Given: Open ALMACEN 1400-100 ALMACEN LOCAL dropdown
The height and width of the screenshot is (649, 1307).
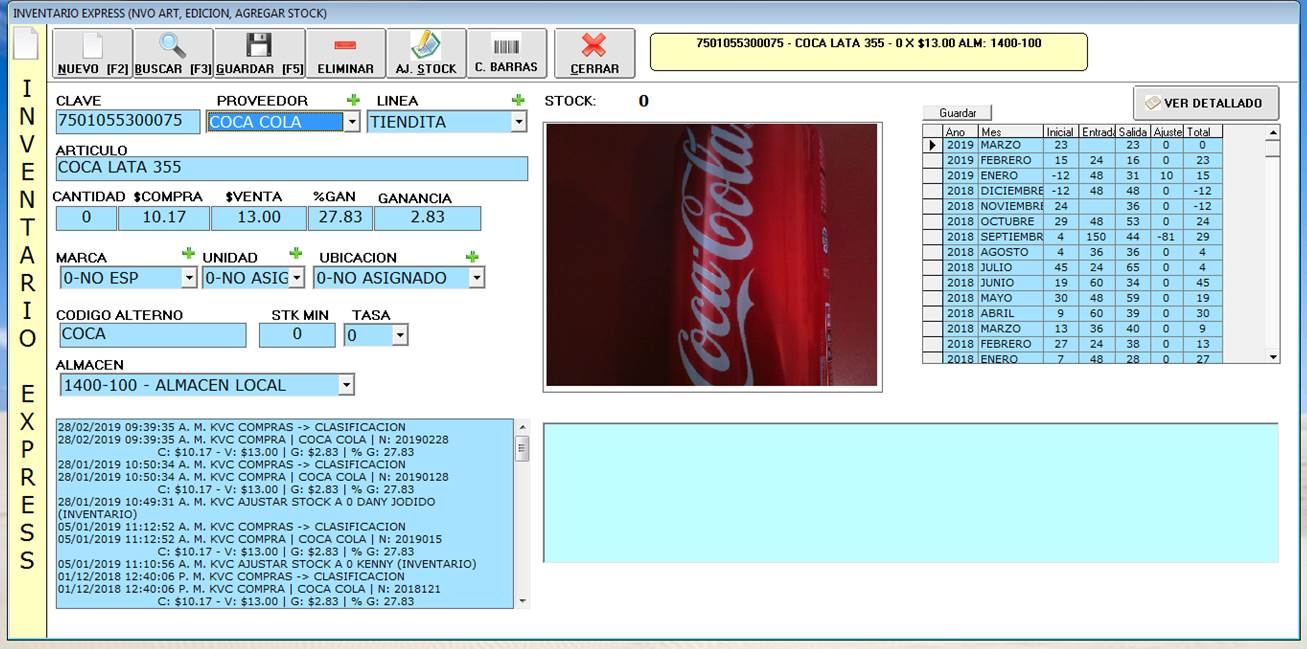Looking at the screenshot, I should pos(346,385).
